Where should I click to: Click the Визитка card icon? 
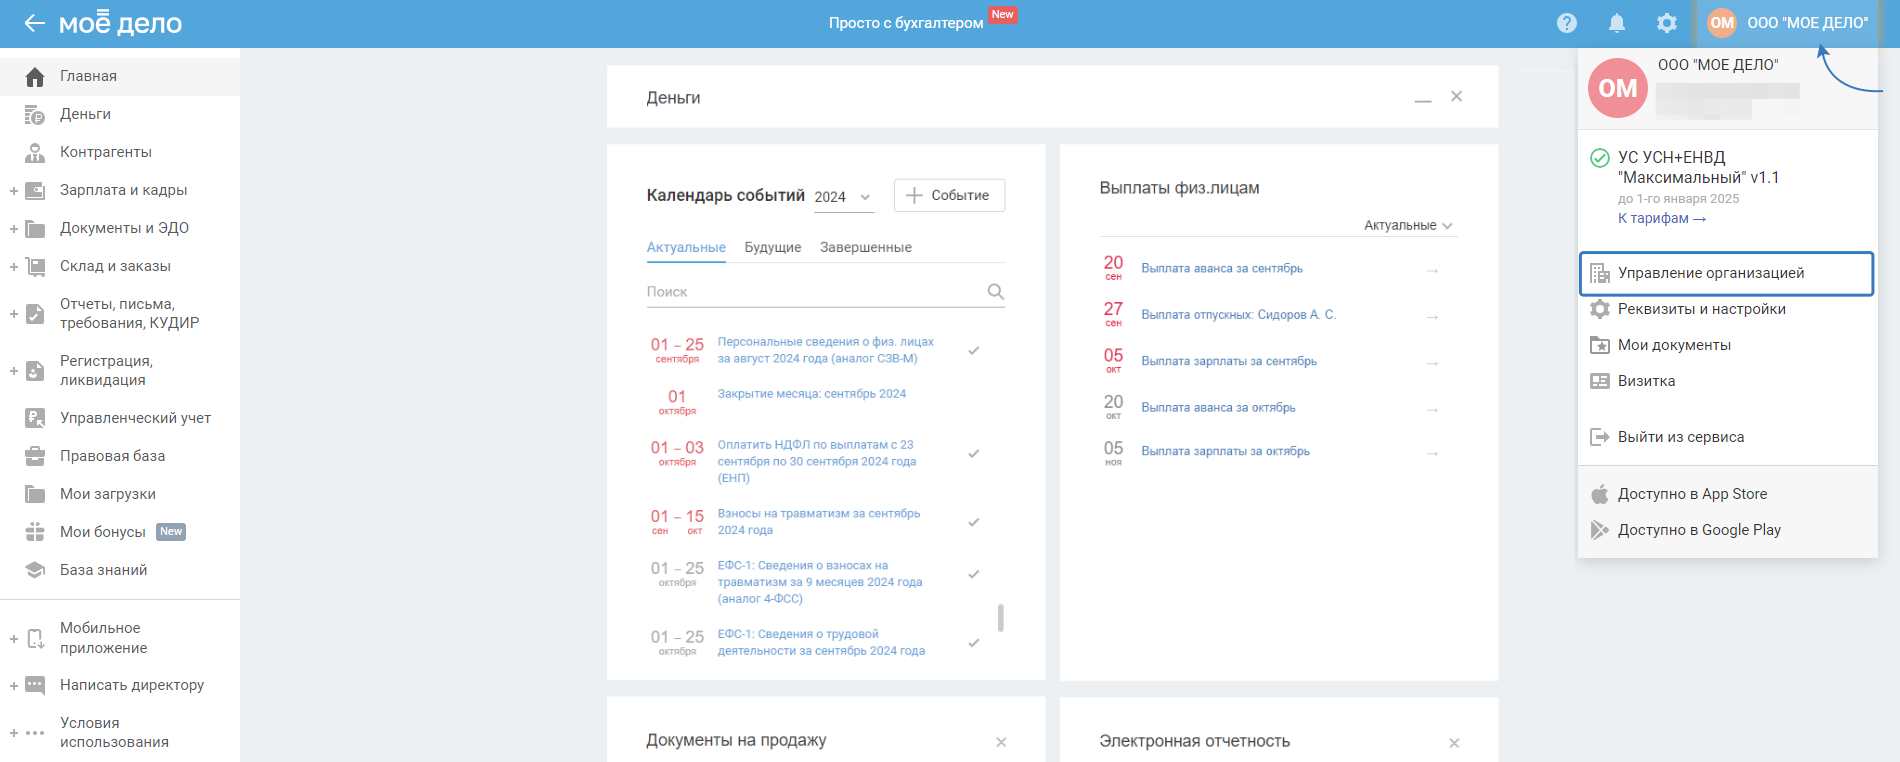[1600, 382]
